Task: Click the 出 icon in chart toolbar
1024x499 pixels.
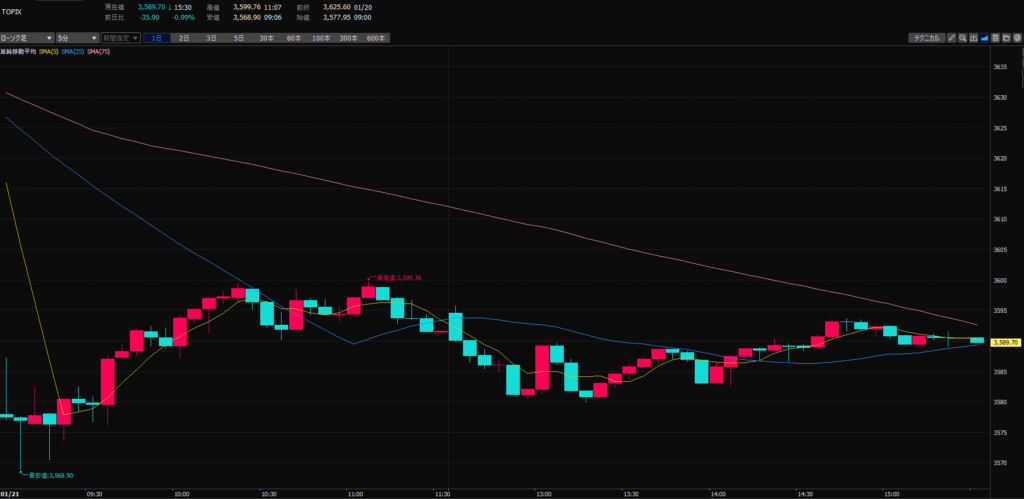Action: (x=973, y=37)
